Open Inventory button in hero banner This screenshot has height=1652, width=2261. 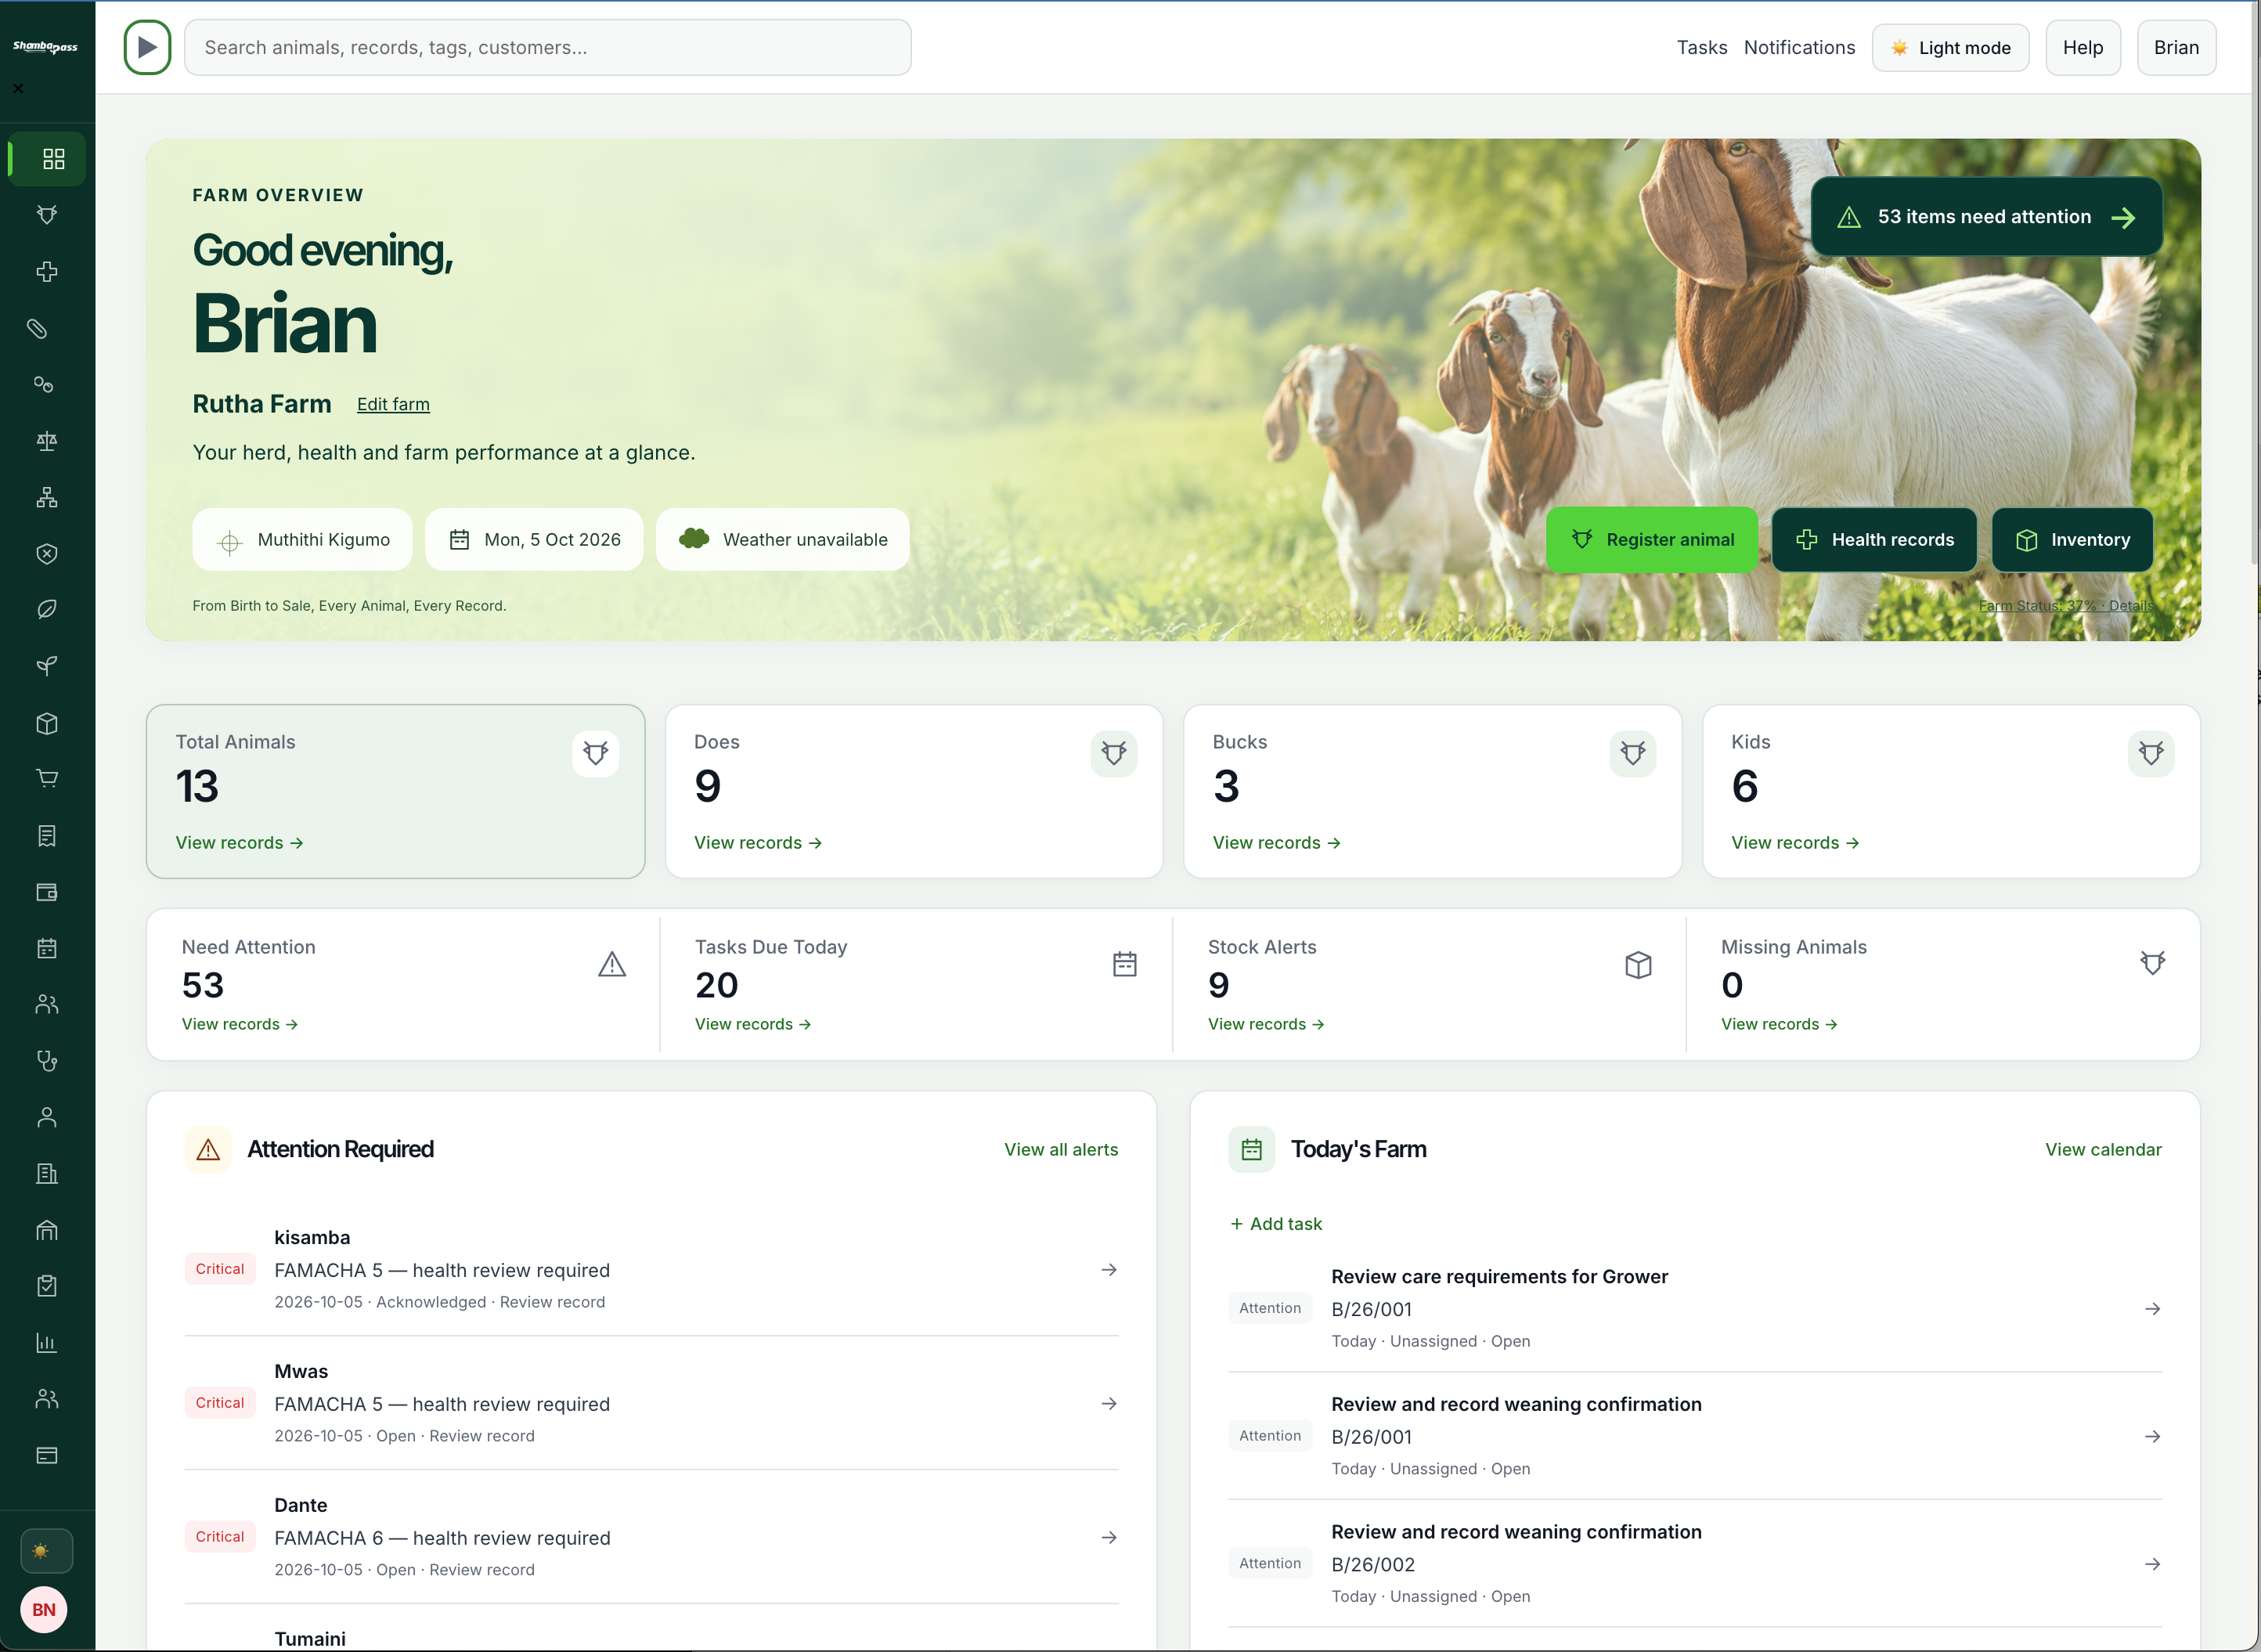(2072, 540)
